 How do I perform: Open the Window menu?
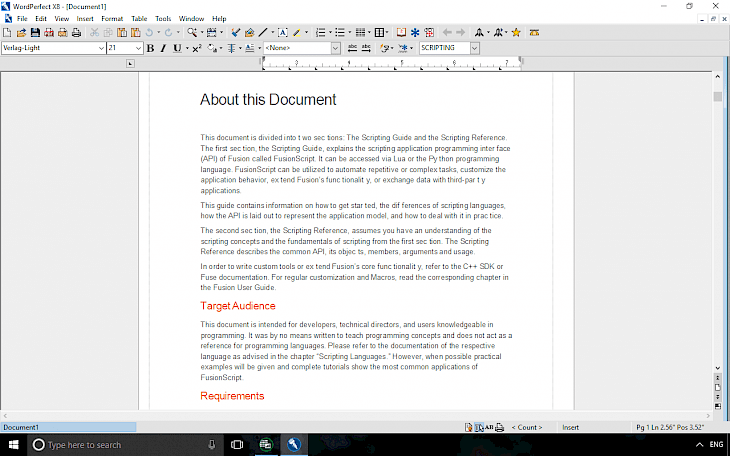[191, 19]
